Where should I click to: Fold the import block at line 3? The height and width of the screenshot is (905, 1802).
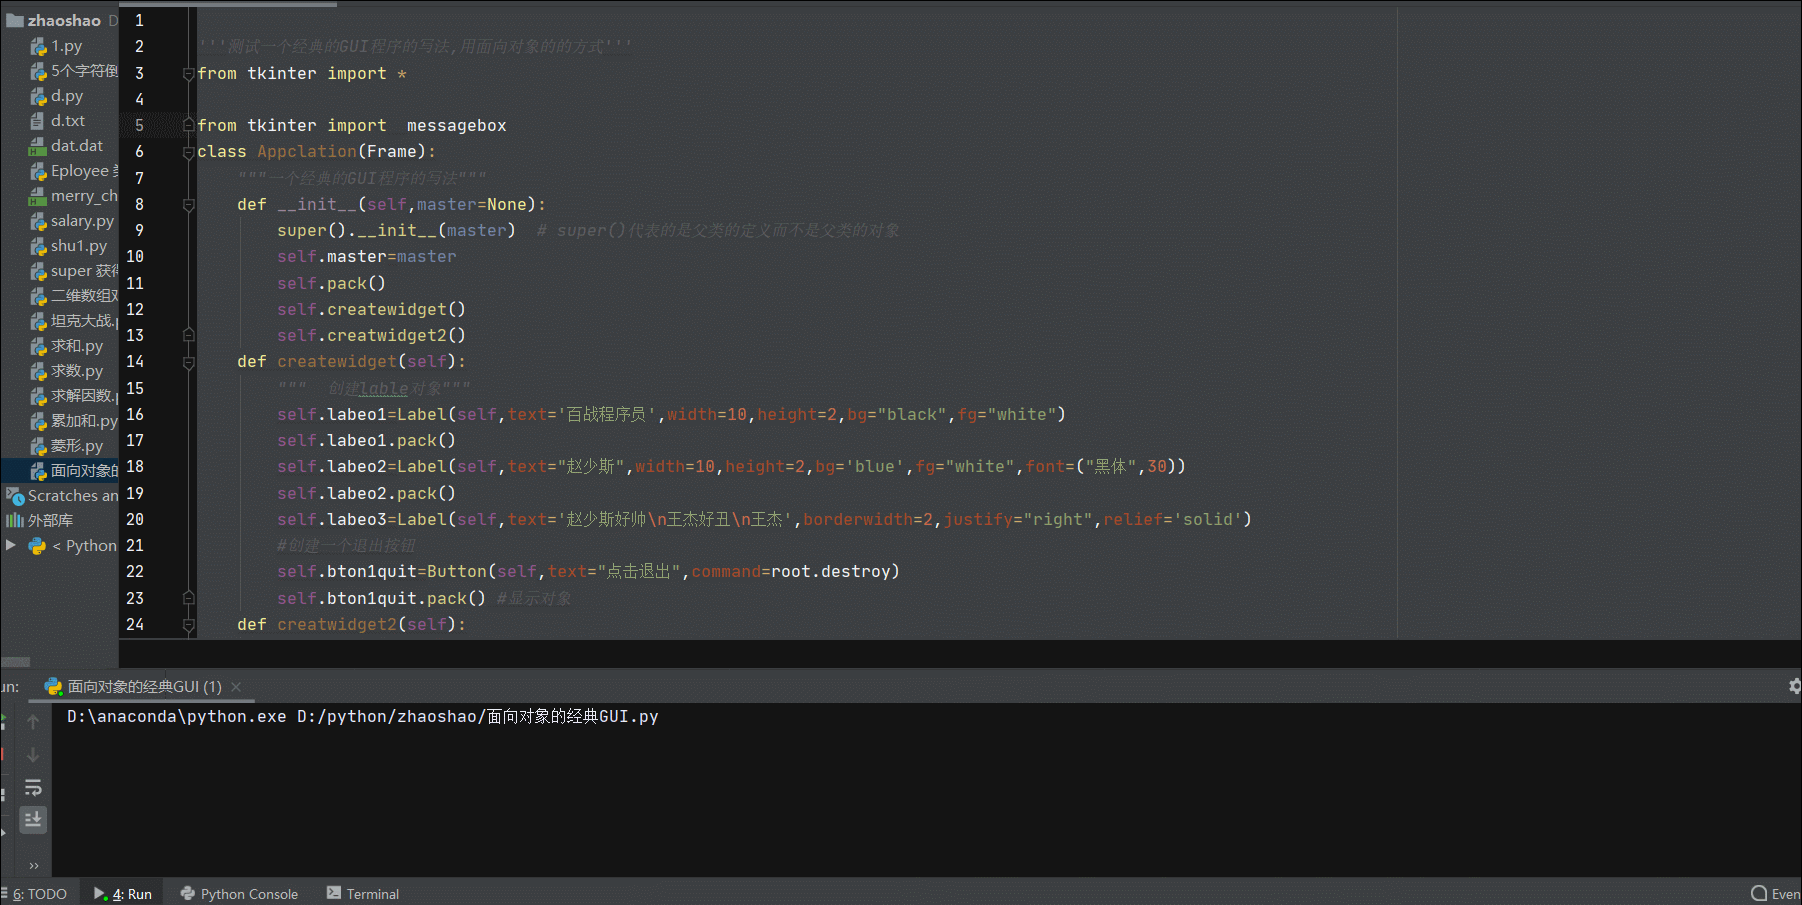188,74
